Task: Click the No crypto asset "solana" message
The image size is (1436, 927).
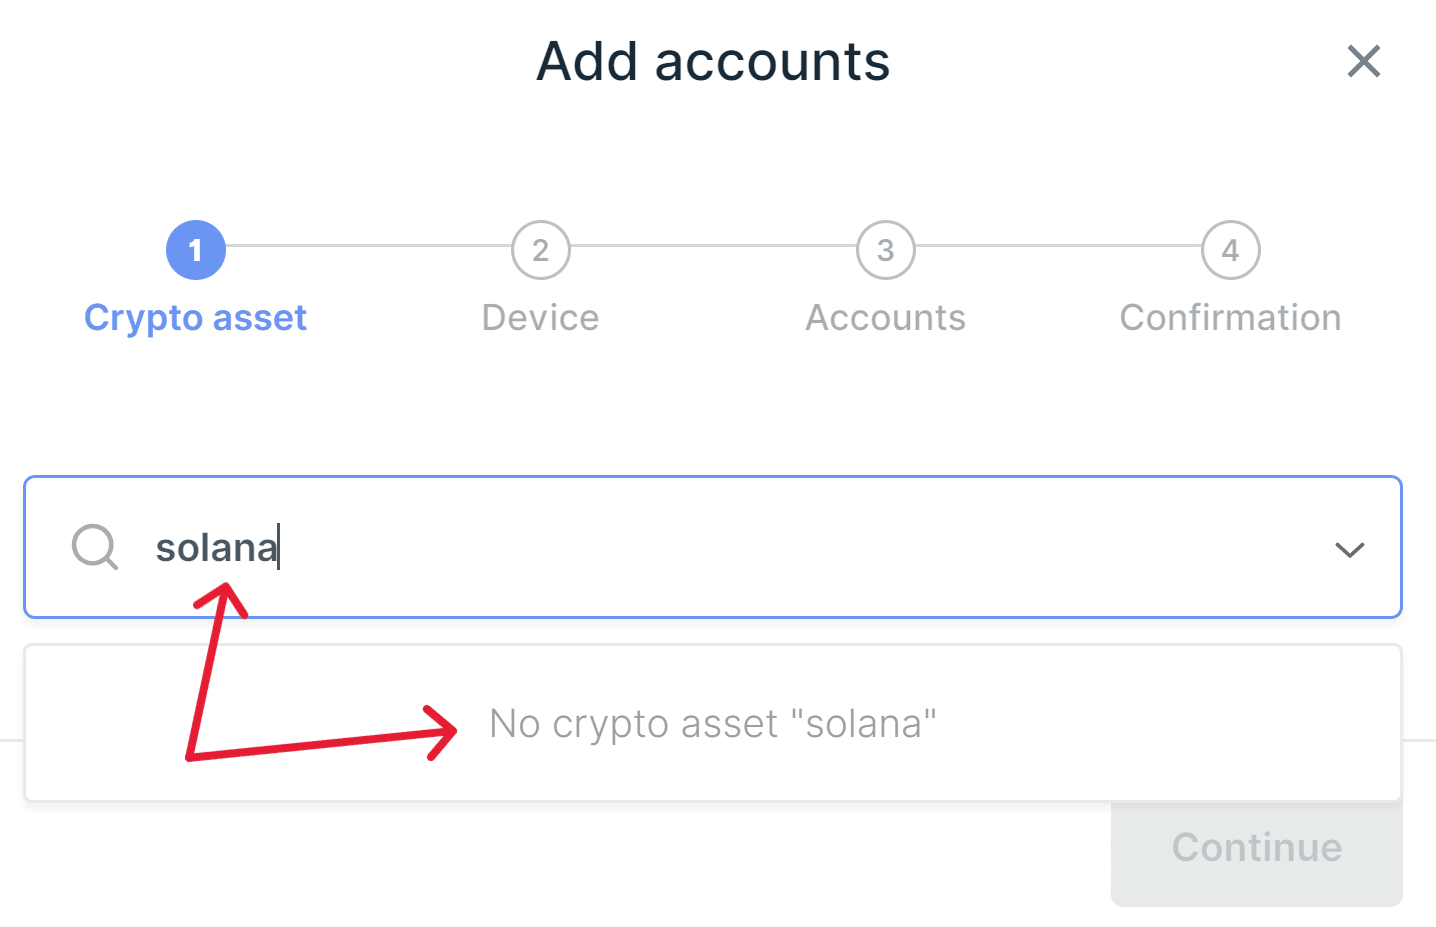Action: (x=713, y=724)
